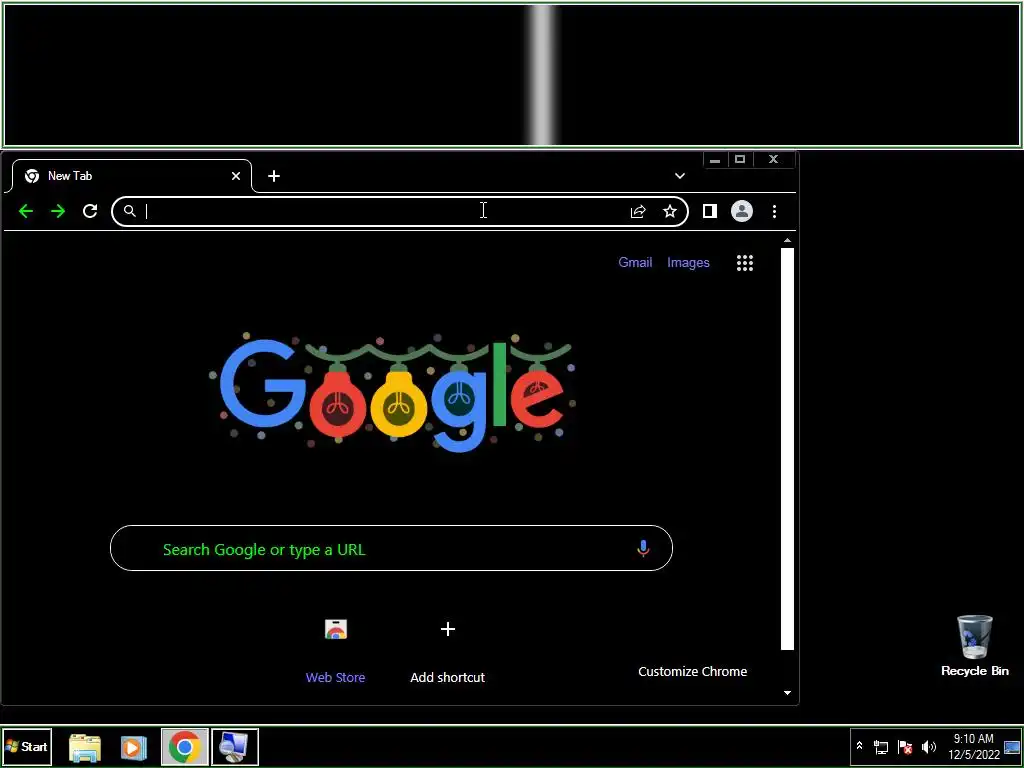Select the Recycle Bin desktop icon
This screenshot has height=768, width=1024.
(x=974, y=647)
